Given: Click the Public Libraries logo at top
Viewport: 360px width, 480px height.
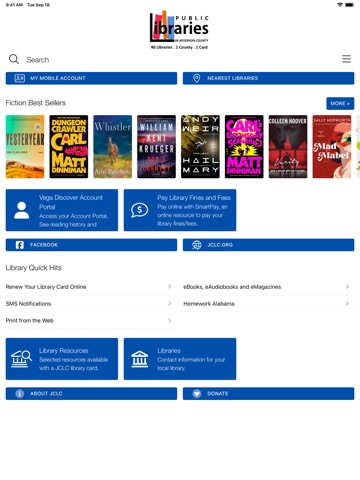Looking at the screenshot, I should (x=179, y=30).
